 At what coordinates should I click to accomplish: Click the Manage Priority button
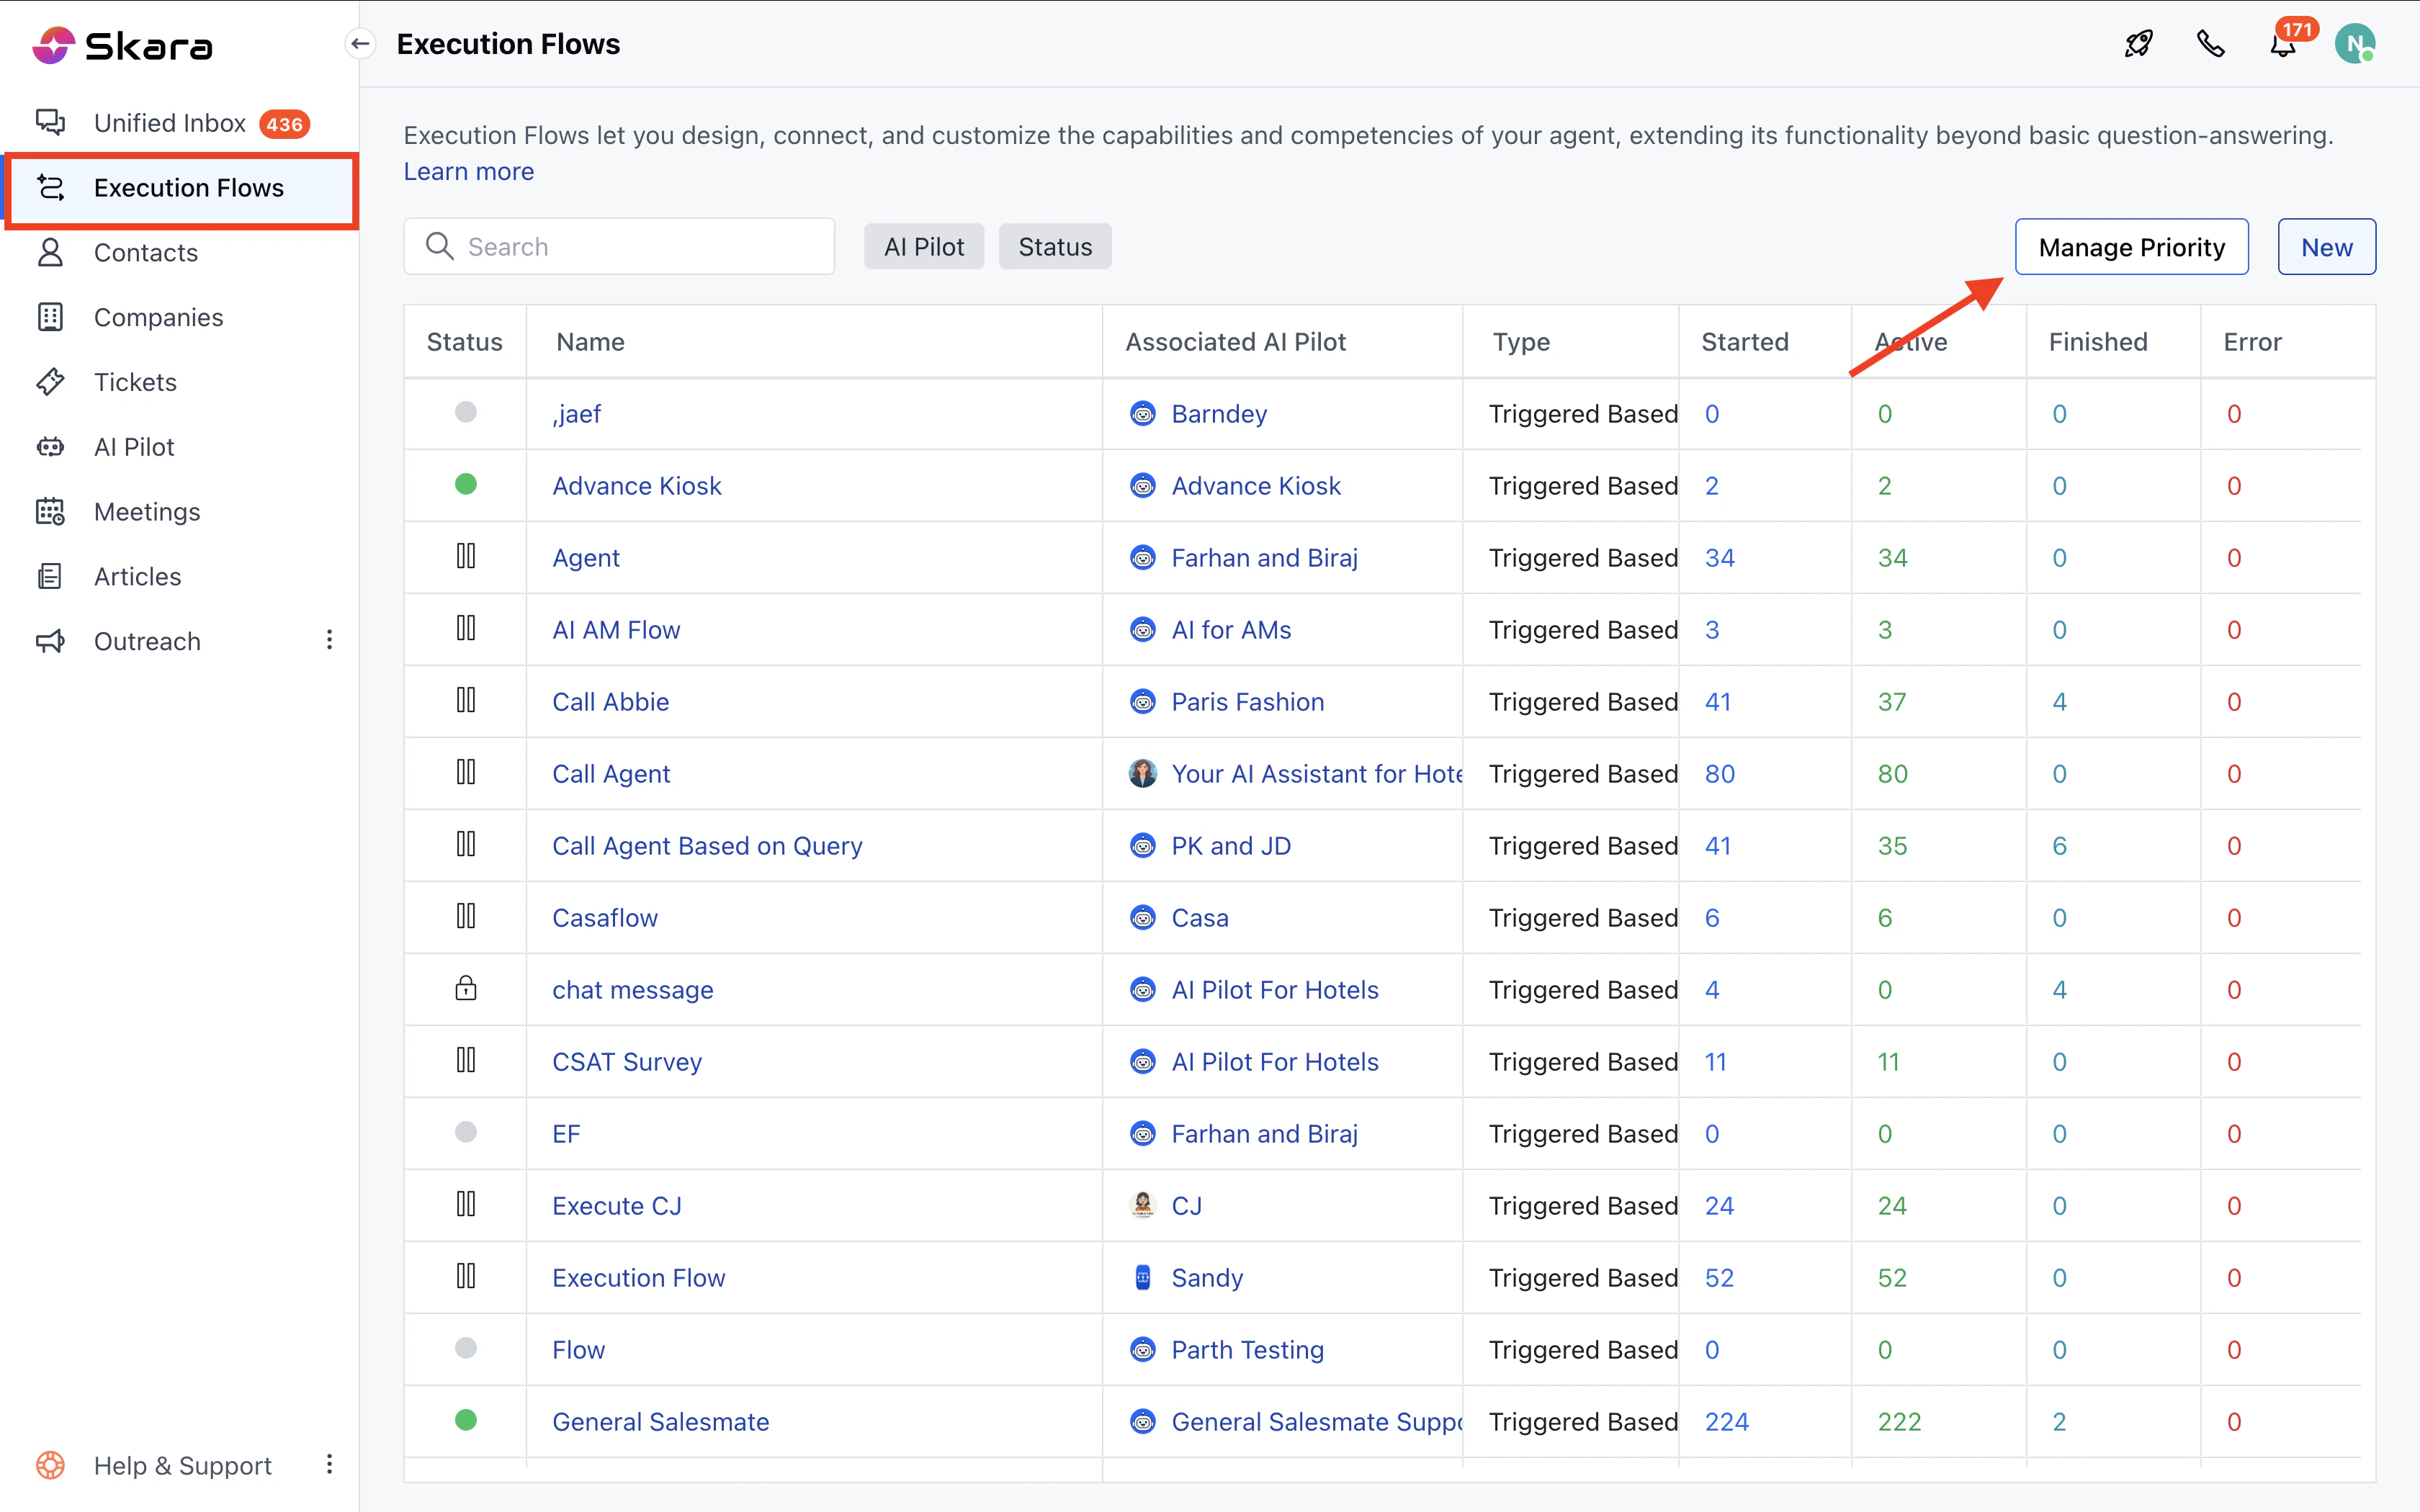pyautogui.click(x=2130, y=247)
